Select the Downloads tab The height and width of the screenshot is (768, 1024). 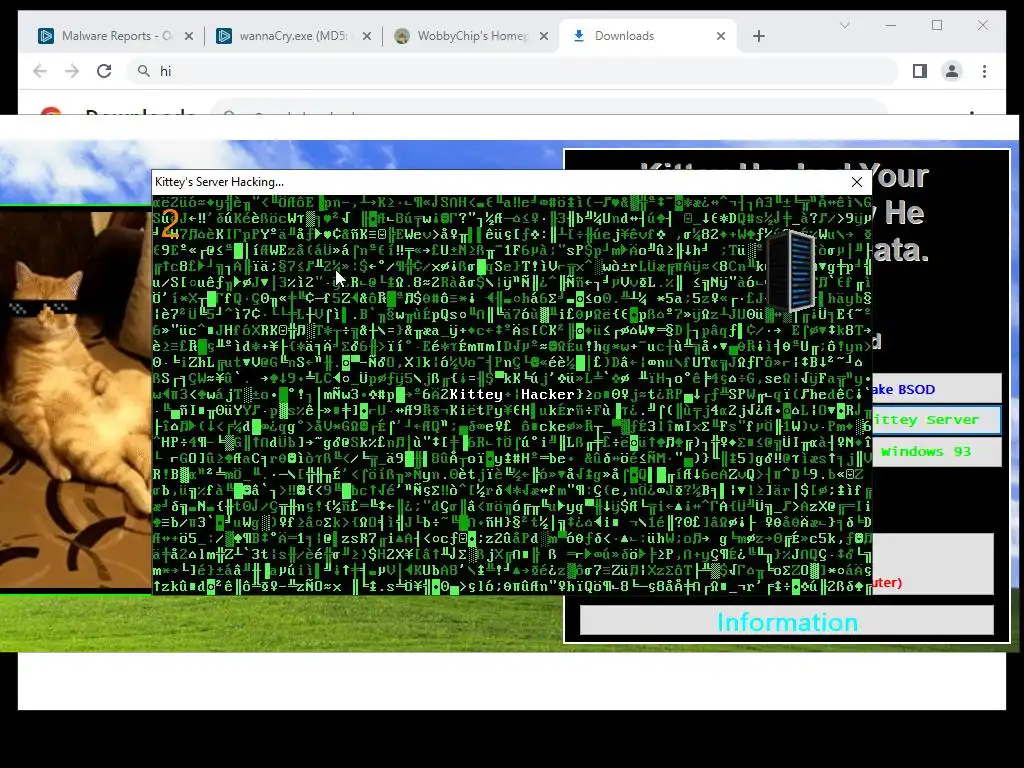click(648, 36)
